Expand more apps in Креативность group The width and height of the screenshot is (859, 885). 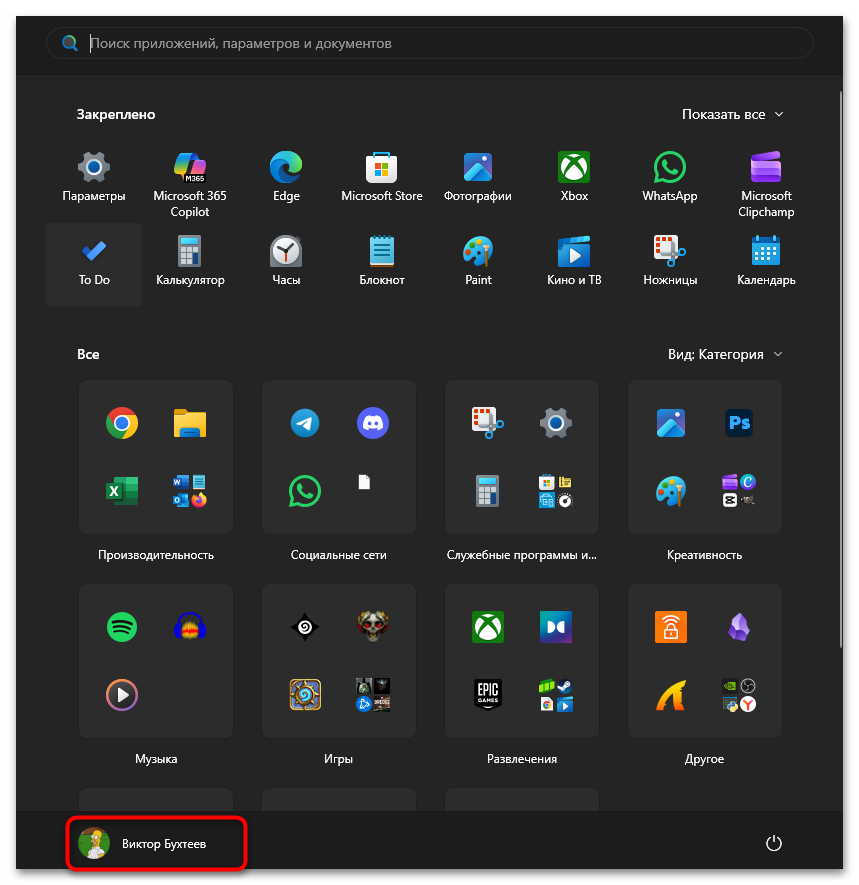coord(739,490)
